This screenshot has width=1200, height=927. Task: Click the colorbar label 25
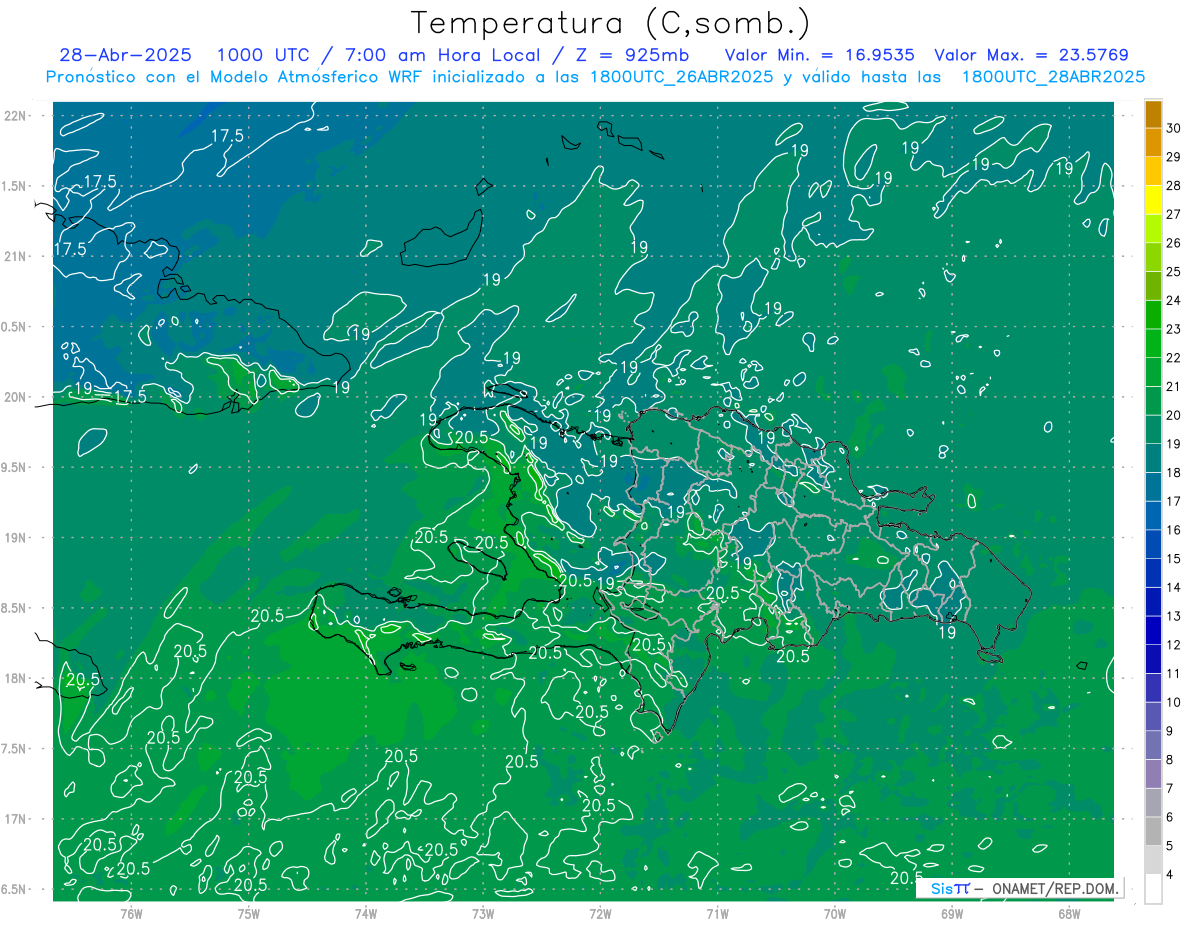1174,272
